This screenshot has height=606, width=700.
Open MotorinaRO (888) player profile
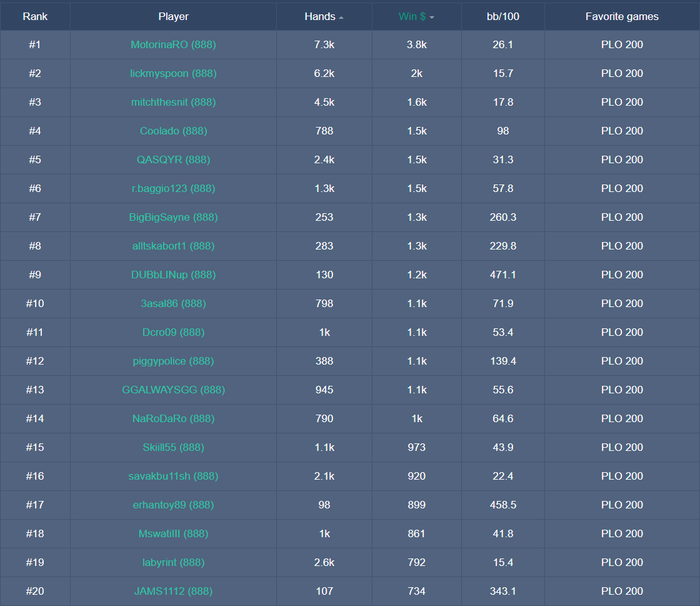coord(173,45)
